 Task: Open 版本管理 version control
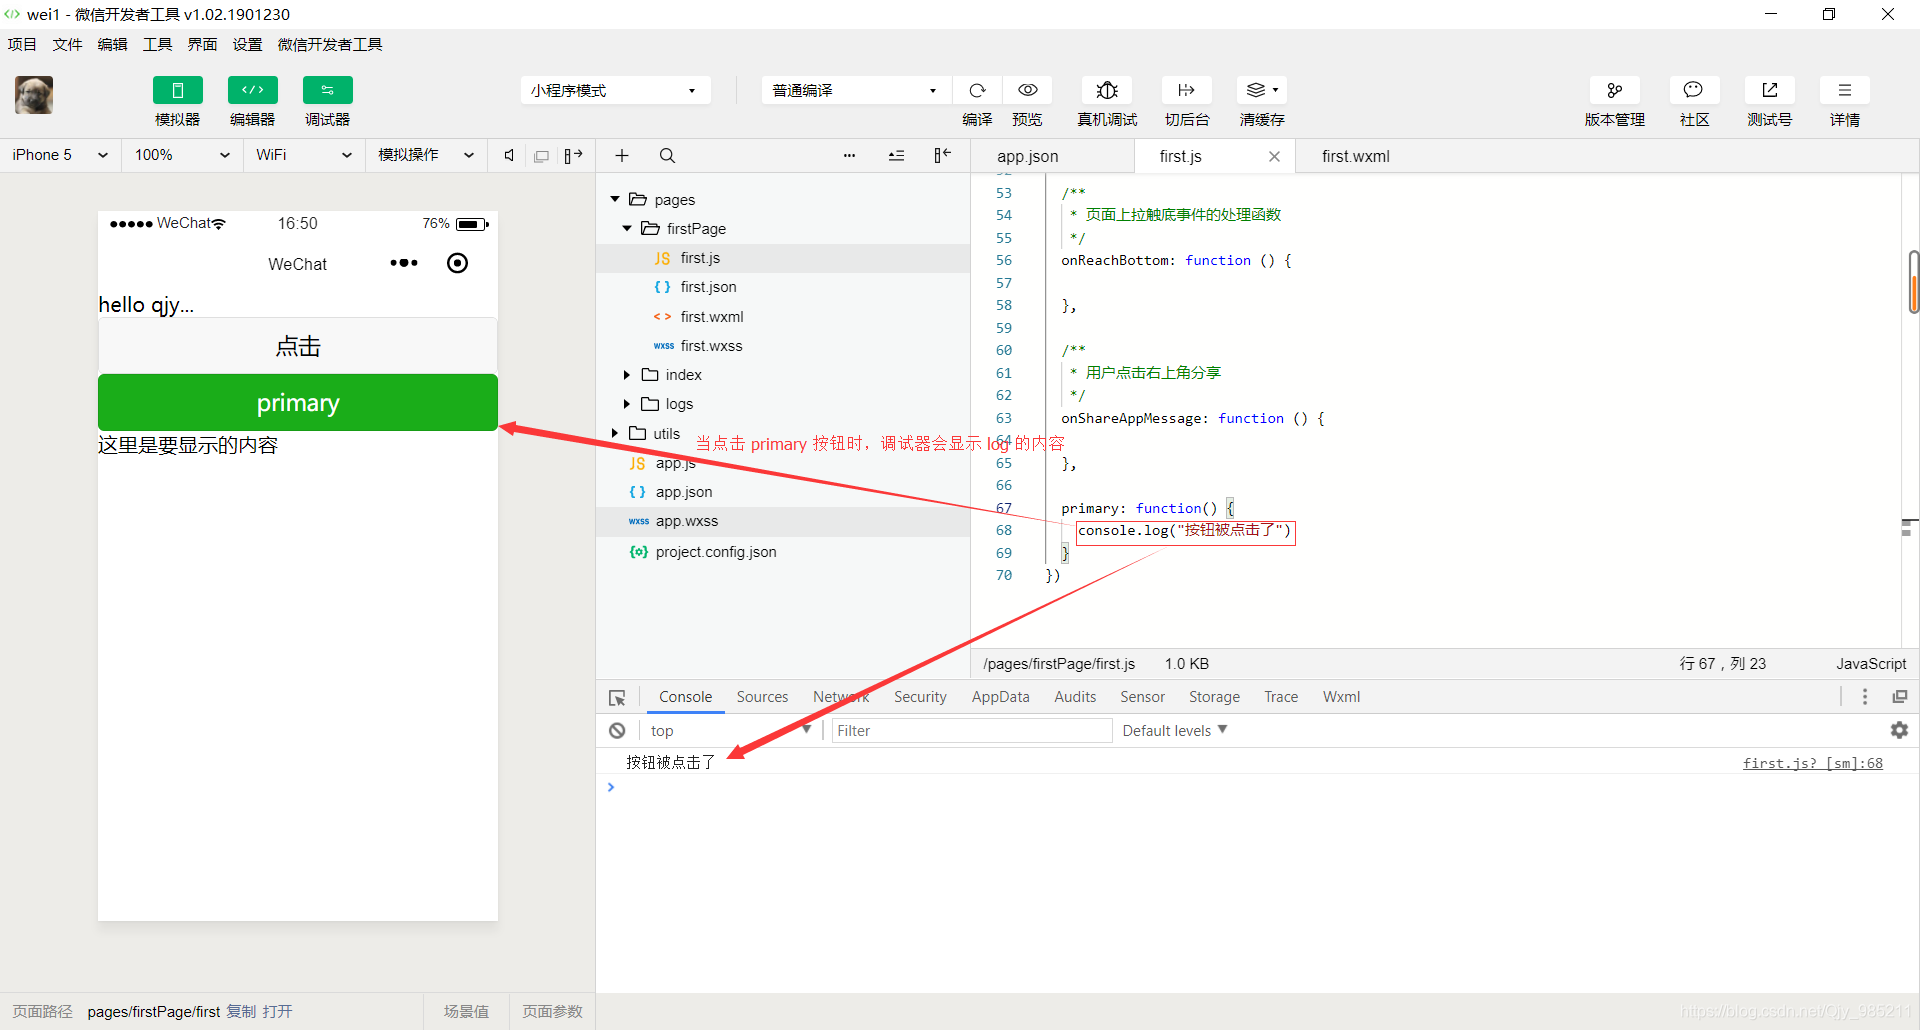tap(1615, 90)
